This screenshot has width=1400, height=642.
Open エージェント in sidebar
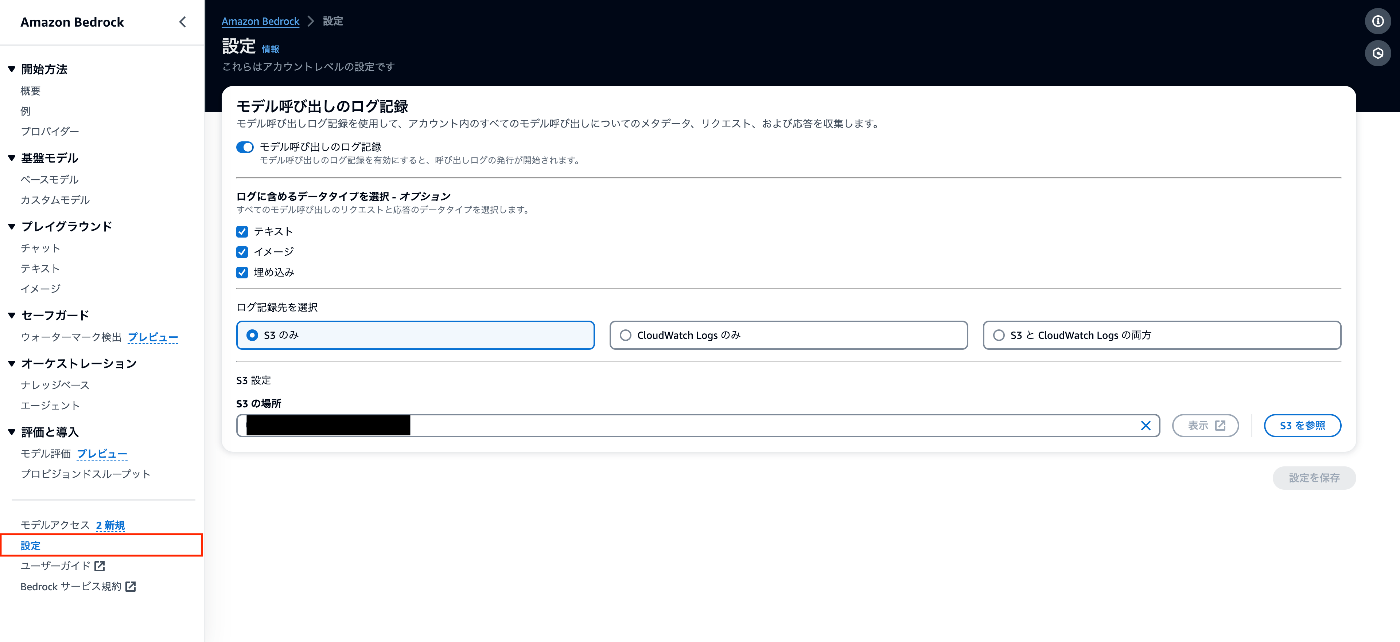click(50, 405)
